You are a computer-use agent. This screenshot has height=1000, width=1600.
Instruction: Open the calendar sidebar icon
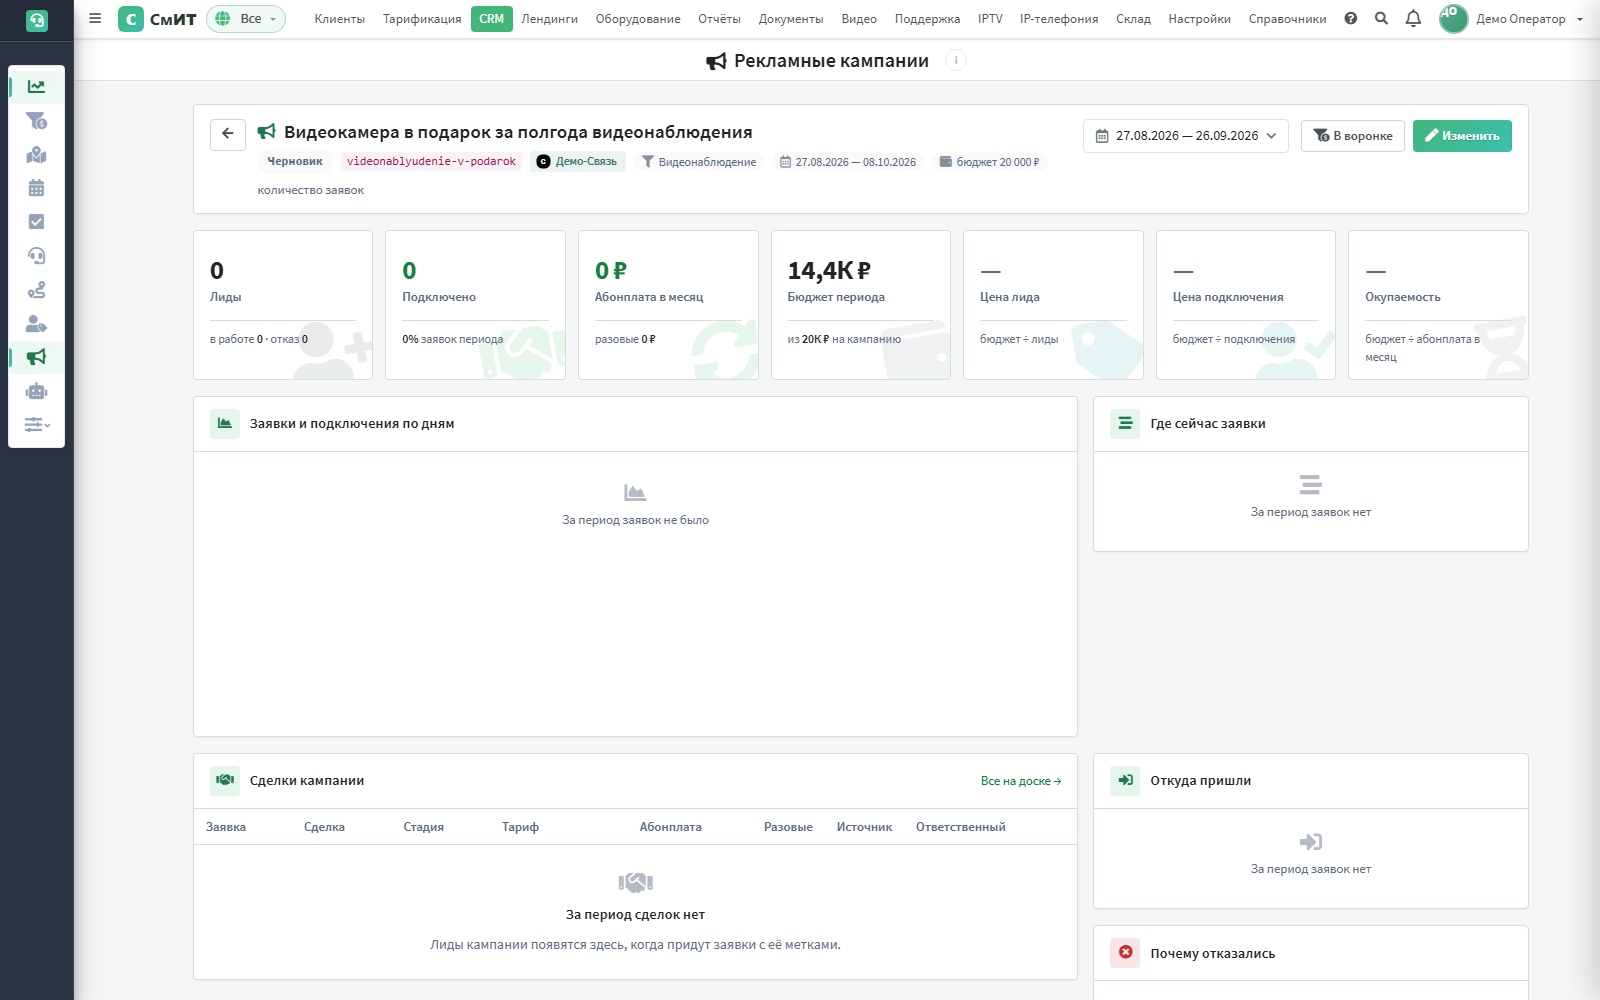tap(36, 188)
